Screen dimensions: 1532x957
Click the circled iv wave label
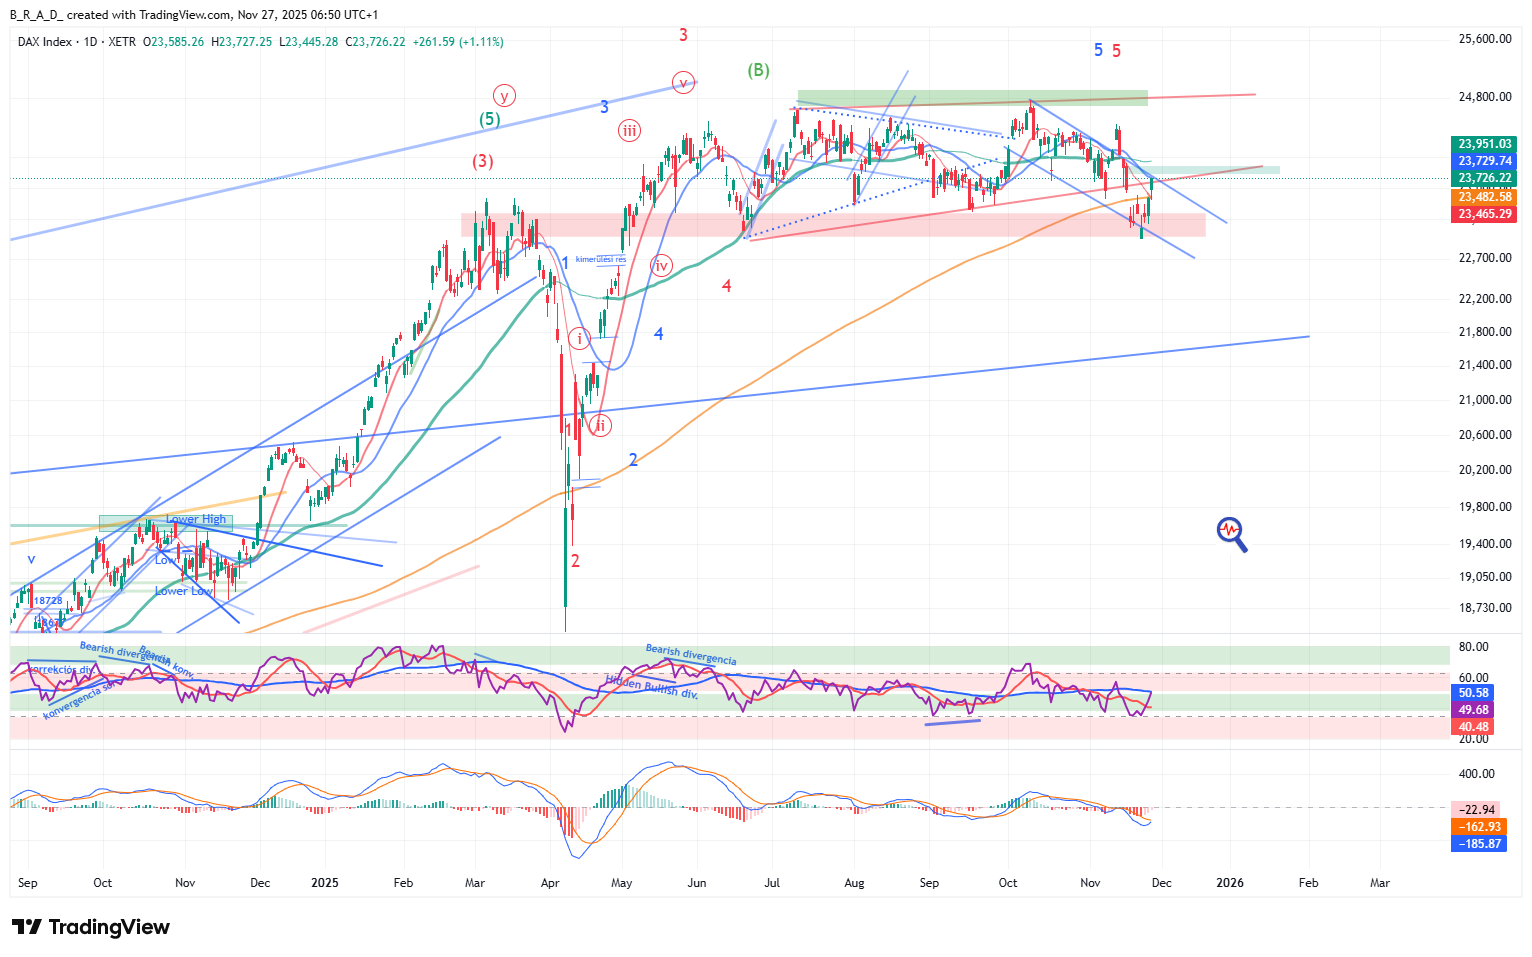click(x=661, y=265)
